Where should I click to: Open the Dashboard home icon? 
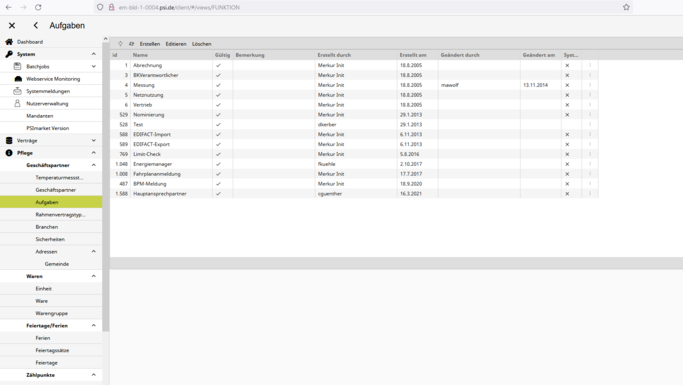[9, 42]
